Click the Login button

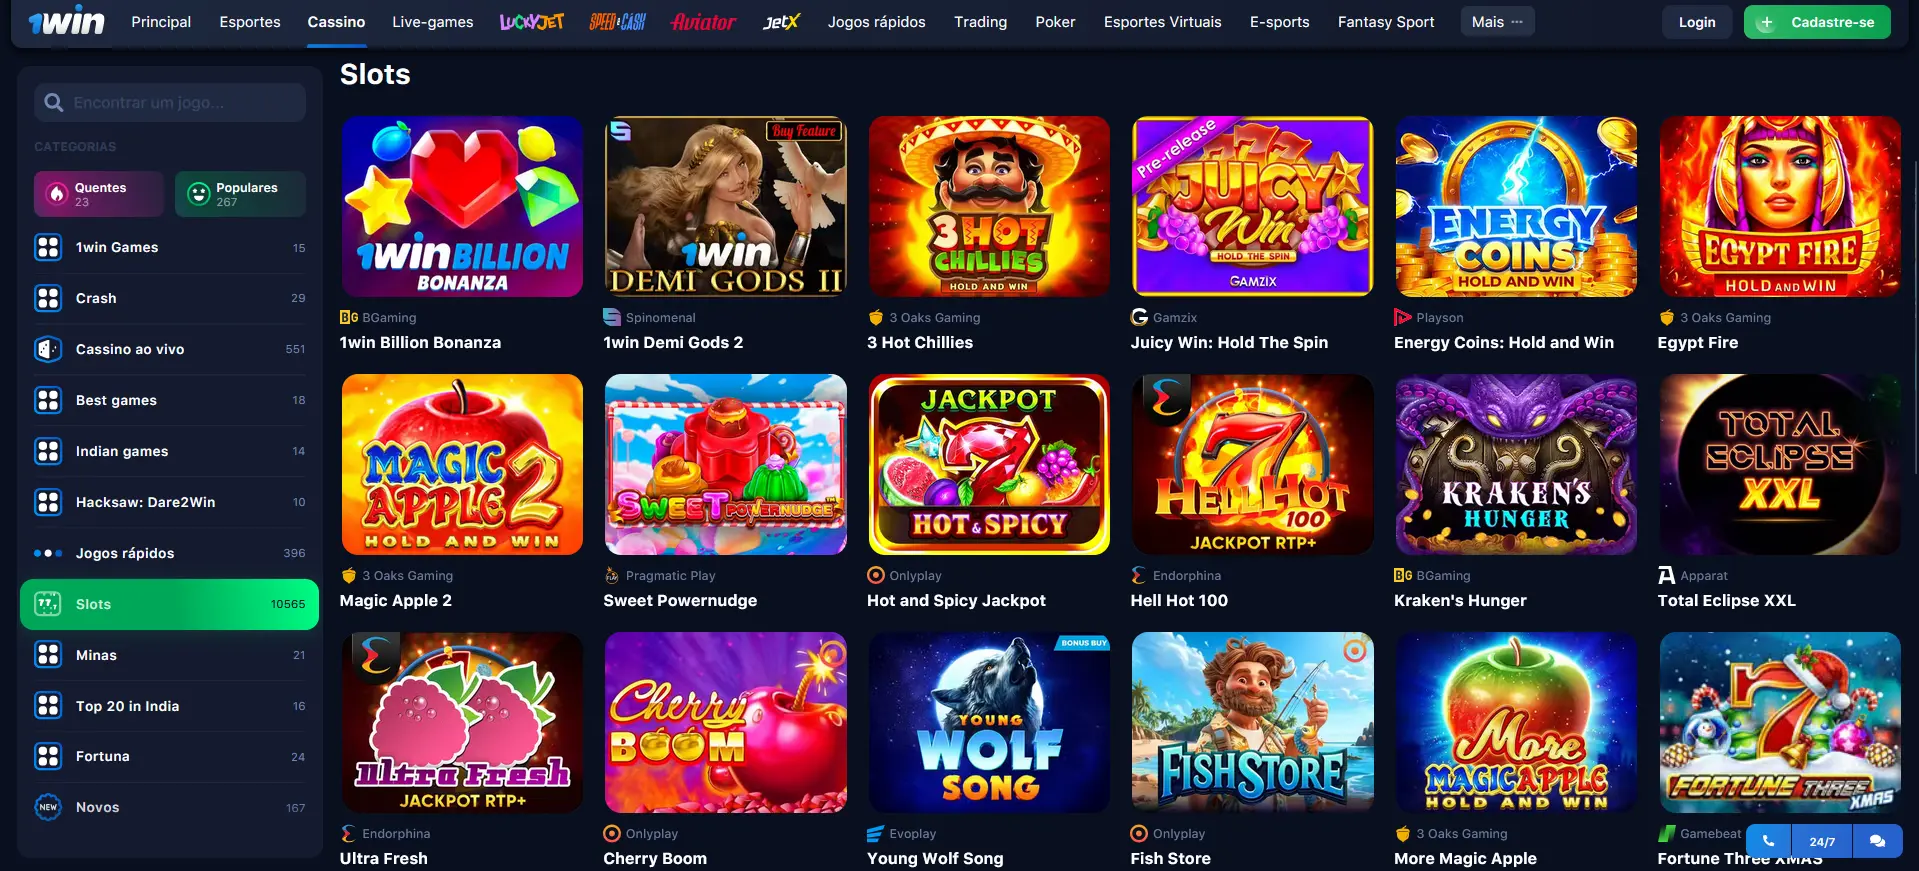1697,22
